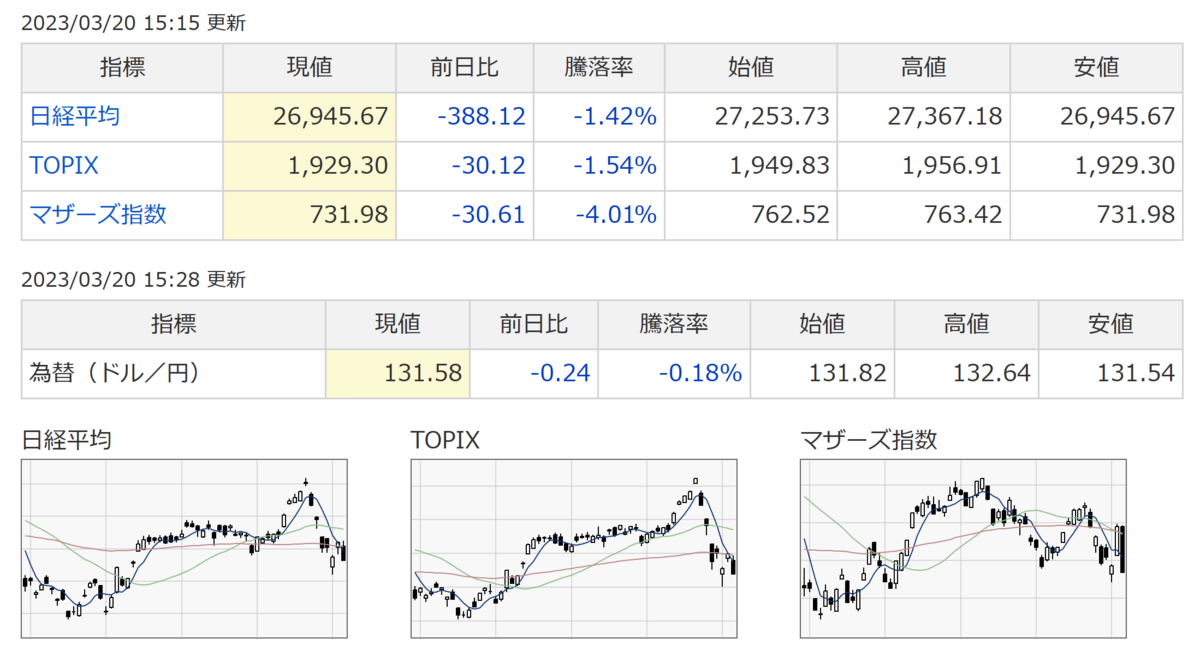
Task: Click the 高値 header in first table
Action: [923, 68]
